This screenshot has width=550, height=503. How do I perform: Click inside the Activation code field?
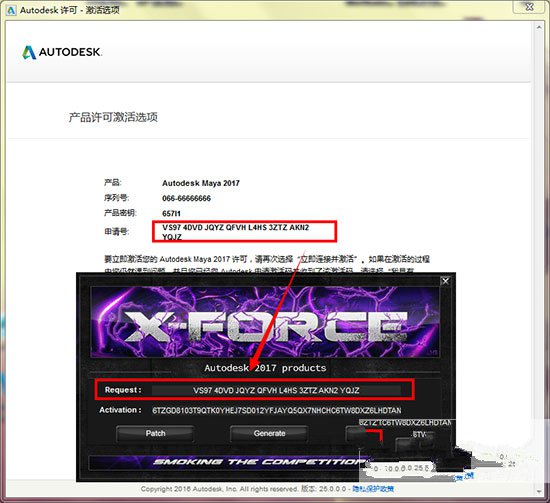pyautogui.click(x=277, y=410)
